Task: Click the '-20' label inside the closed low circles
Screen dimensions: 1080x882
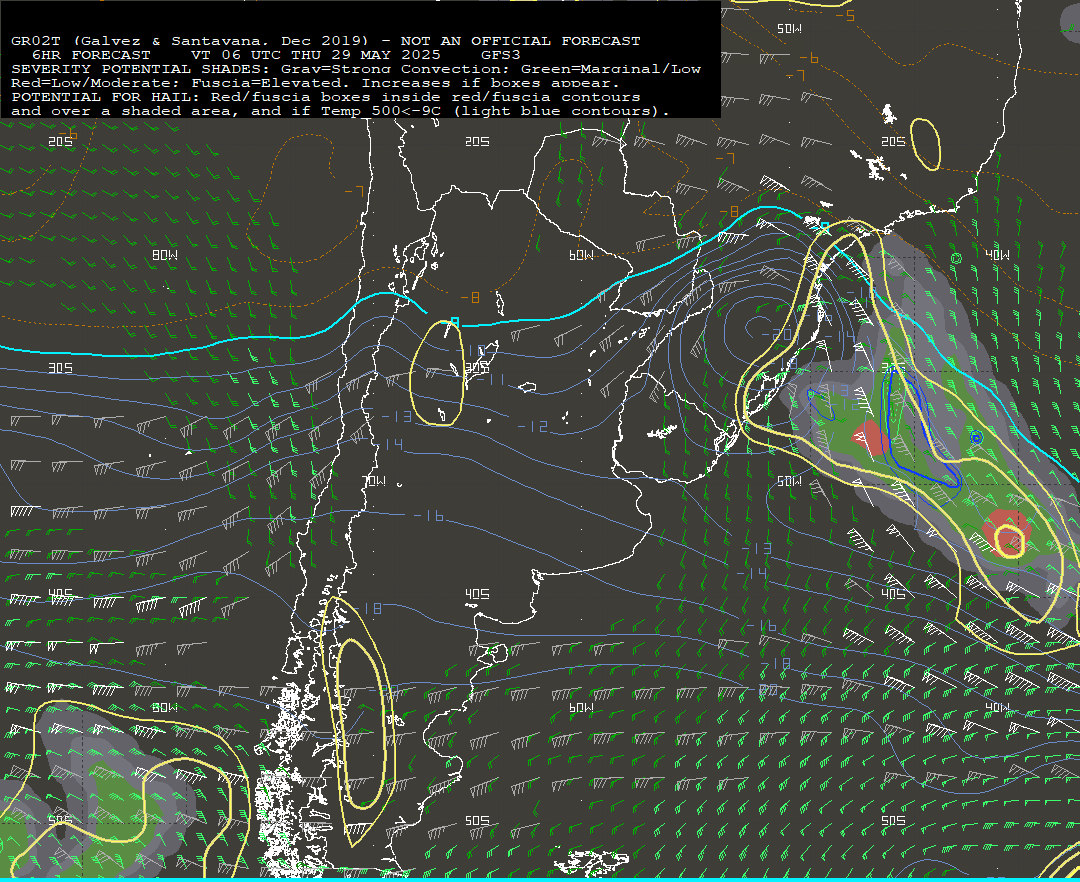Action: [x=777, y=334]
